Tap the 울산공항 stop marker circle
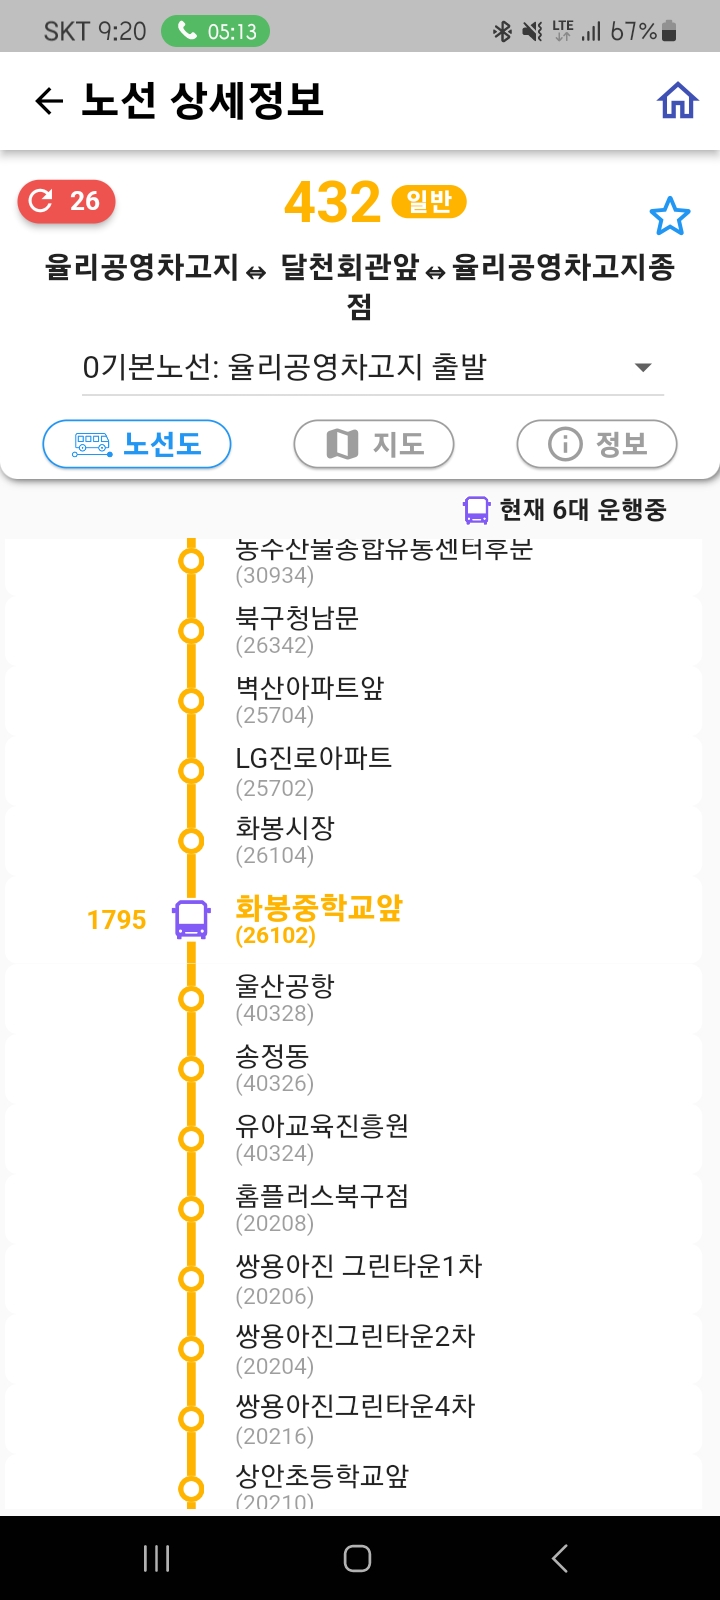This screenshot has height=1600, width=720. tap(191, 998)
